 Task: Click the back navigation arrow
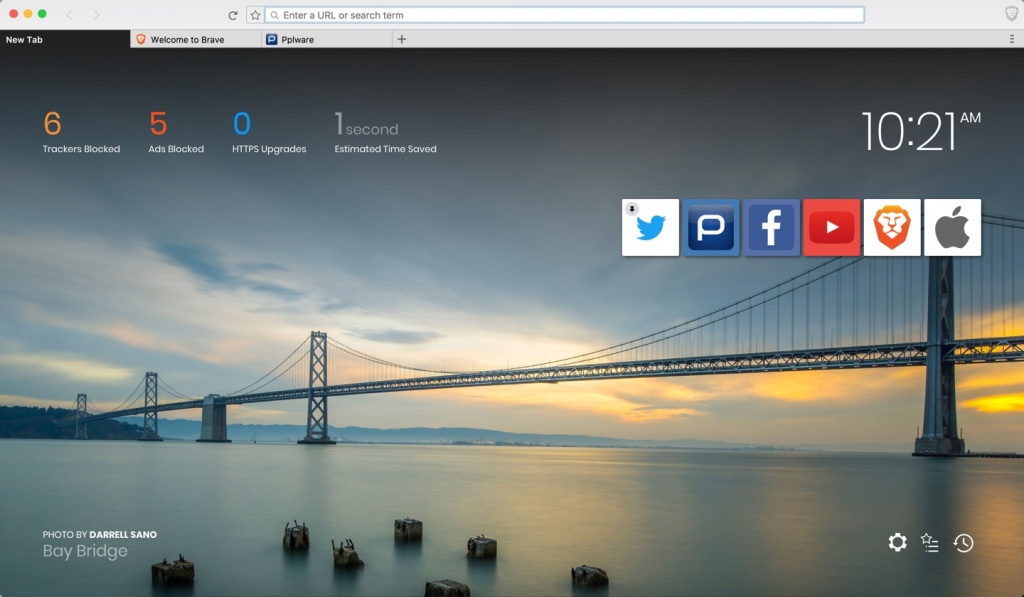tap(67, 14)
